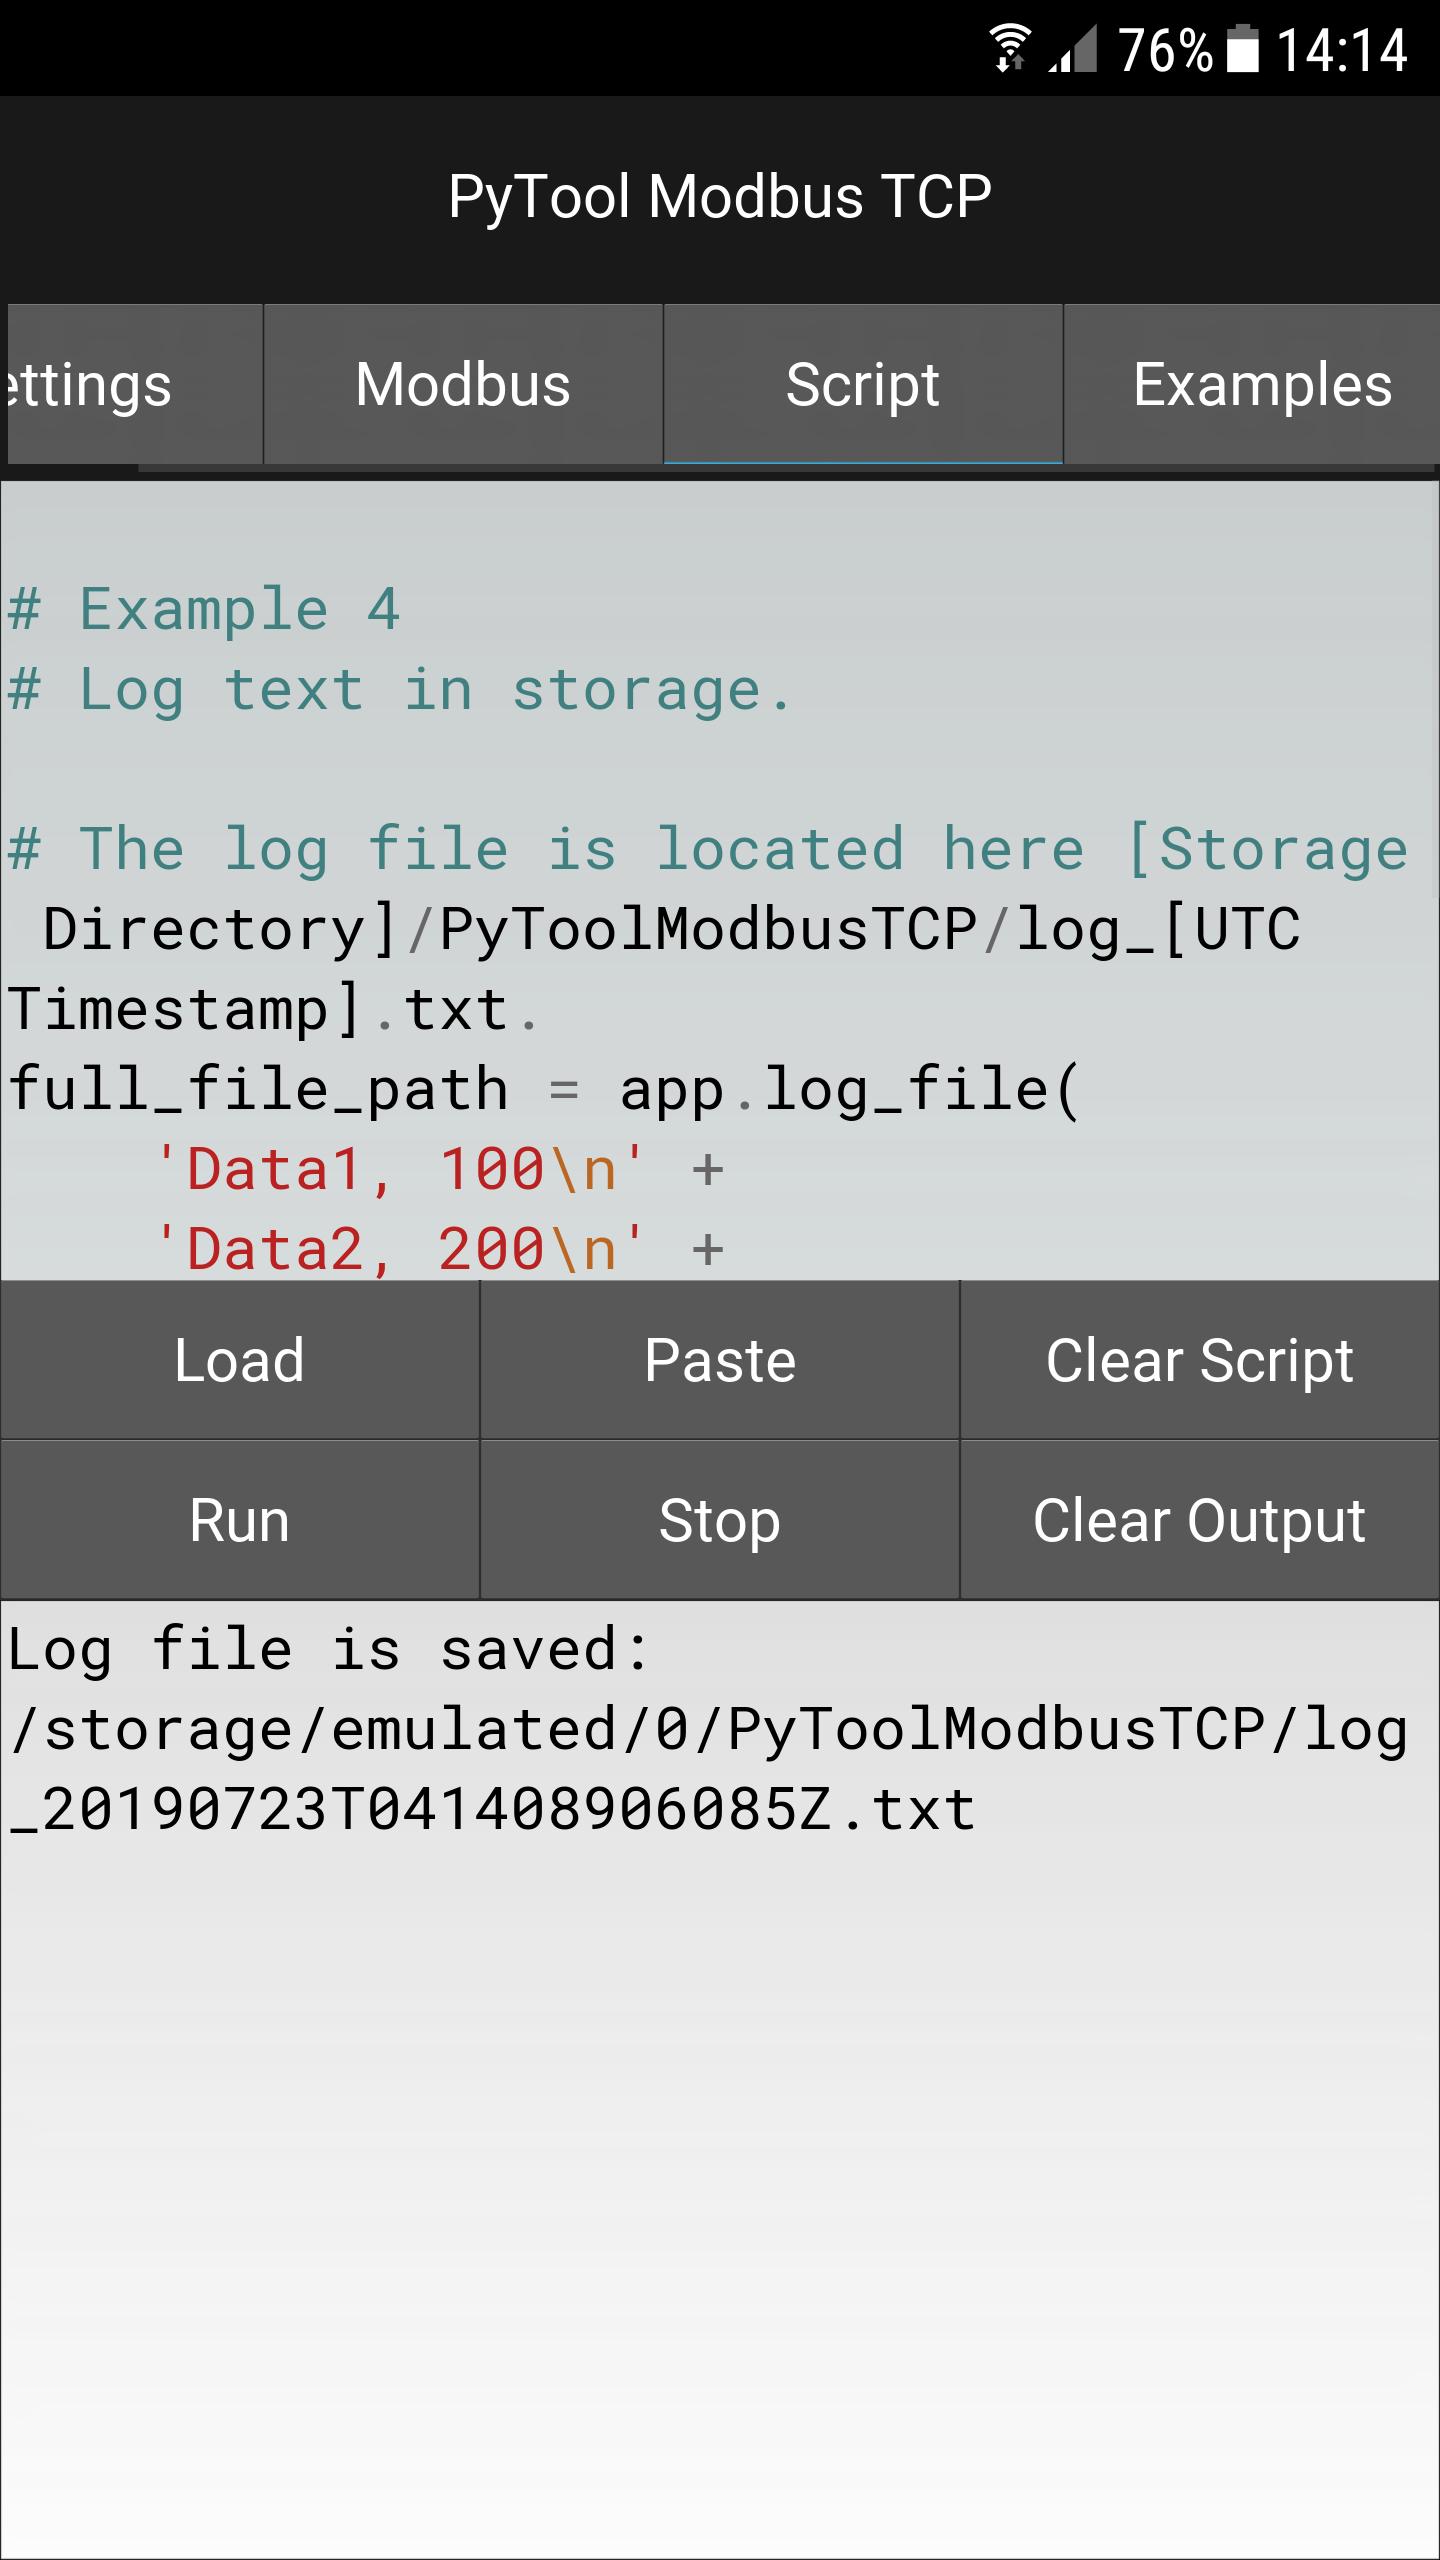
Task: Tap the WiFi status icon
Action: point(1010,49)
